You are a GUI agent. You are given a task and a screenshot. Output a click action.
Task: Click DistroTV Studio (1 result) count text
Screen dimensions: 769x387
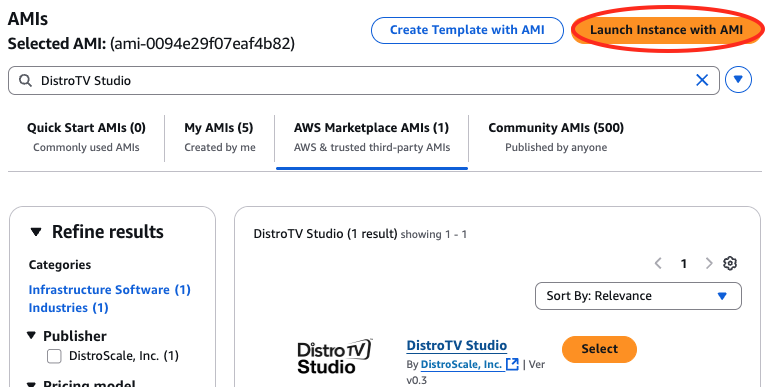click(x=325, y=233)
